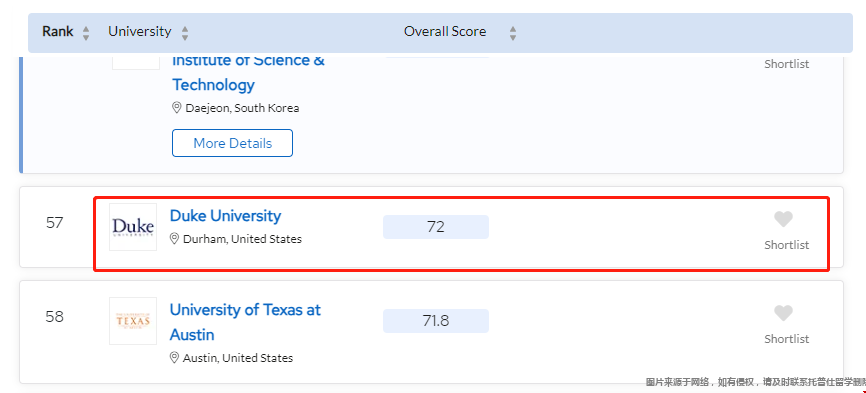Open the Duke University link

click(x=225, y=216)
